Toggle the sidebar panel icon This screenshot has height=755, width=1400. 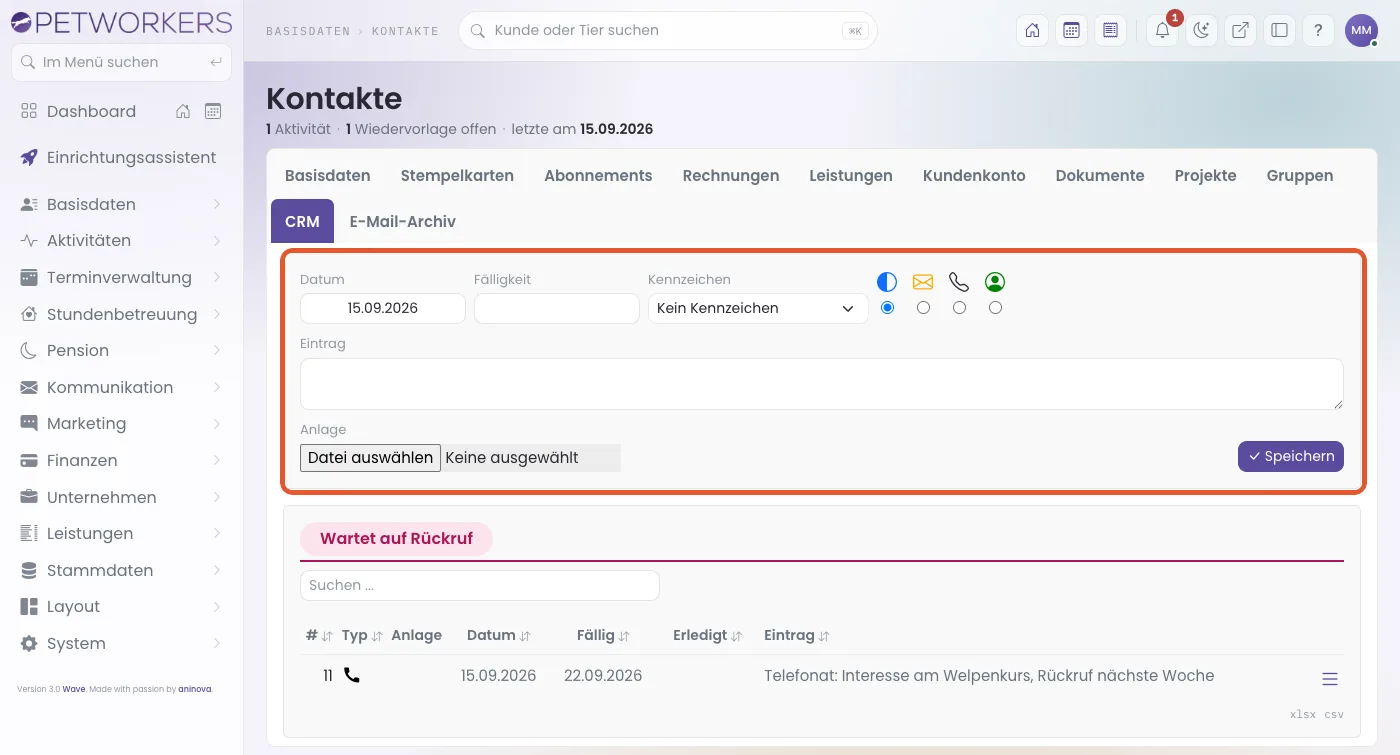pos(1279,30)
